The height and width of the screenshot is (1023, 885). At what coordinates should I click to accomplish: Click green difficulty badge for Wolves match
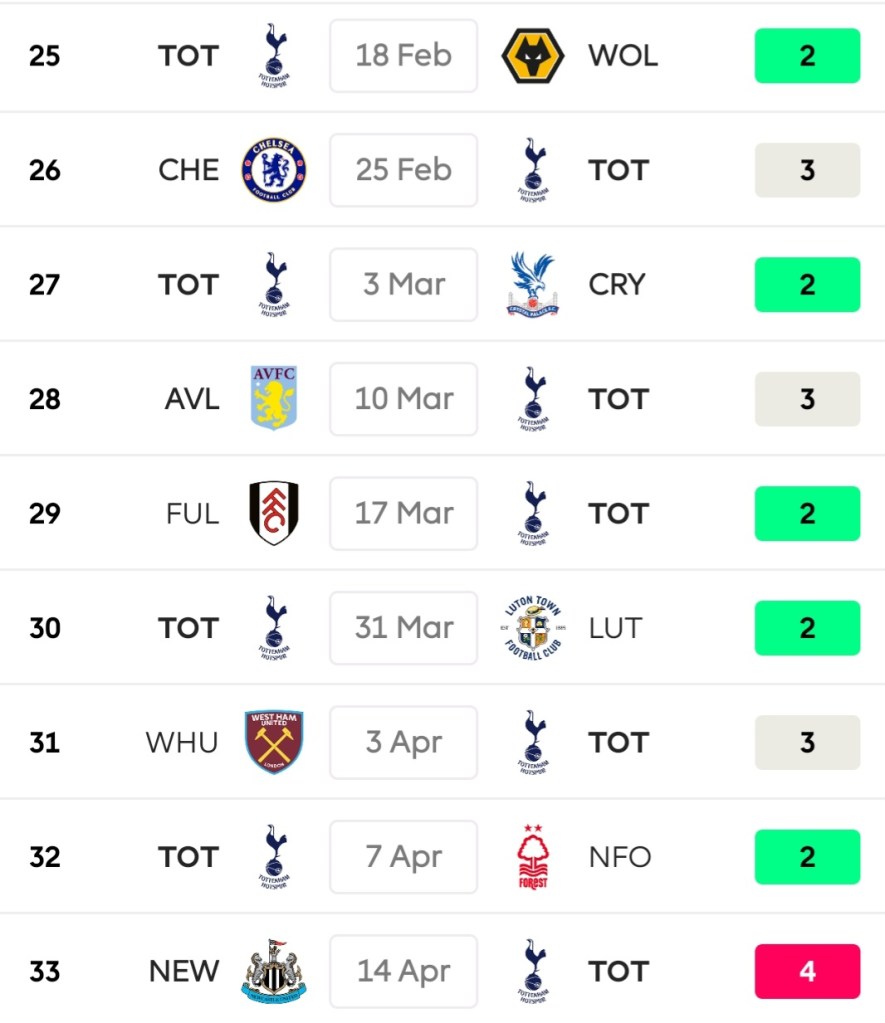coord(807,56)
